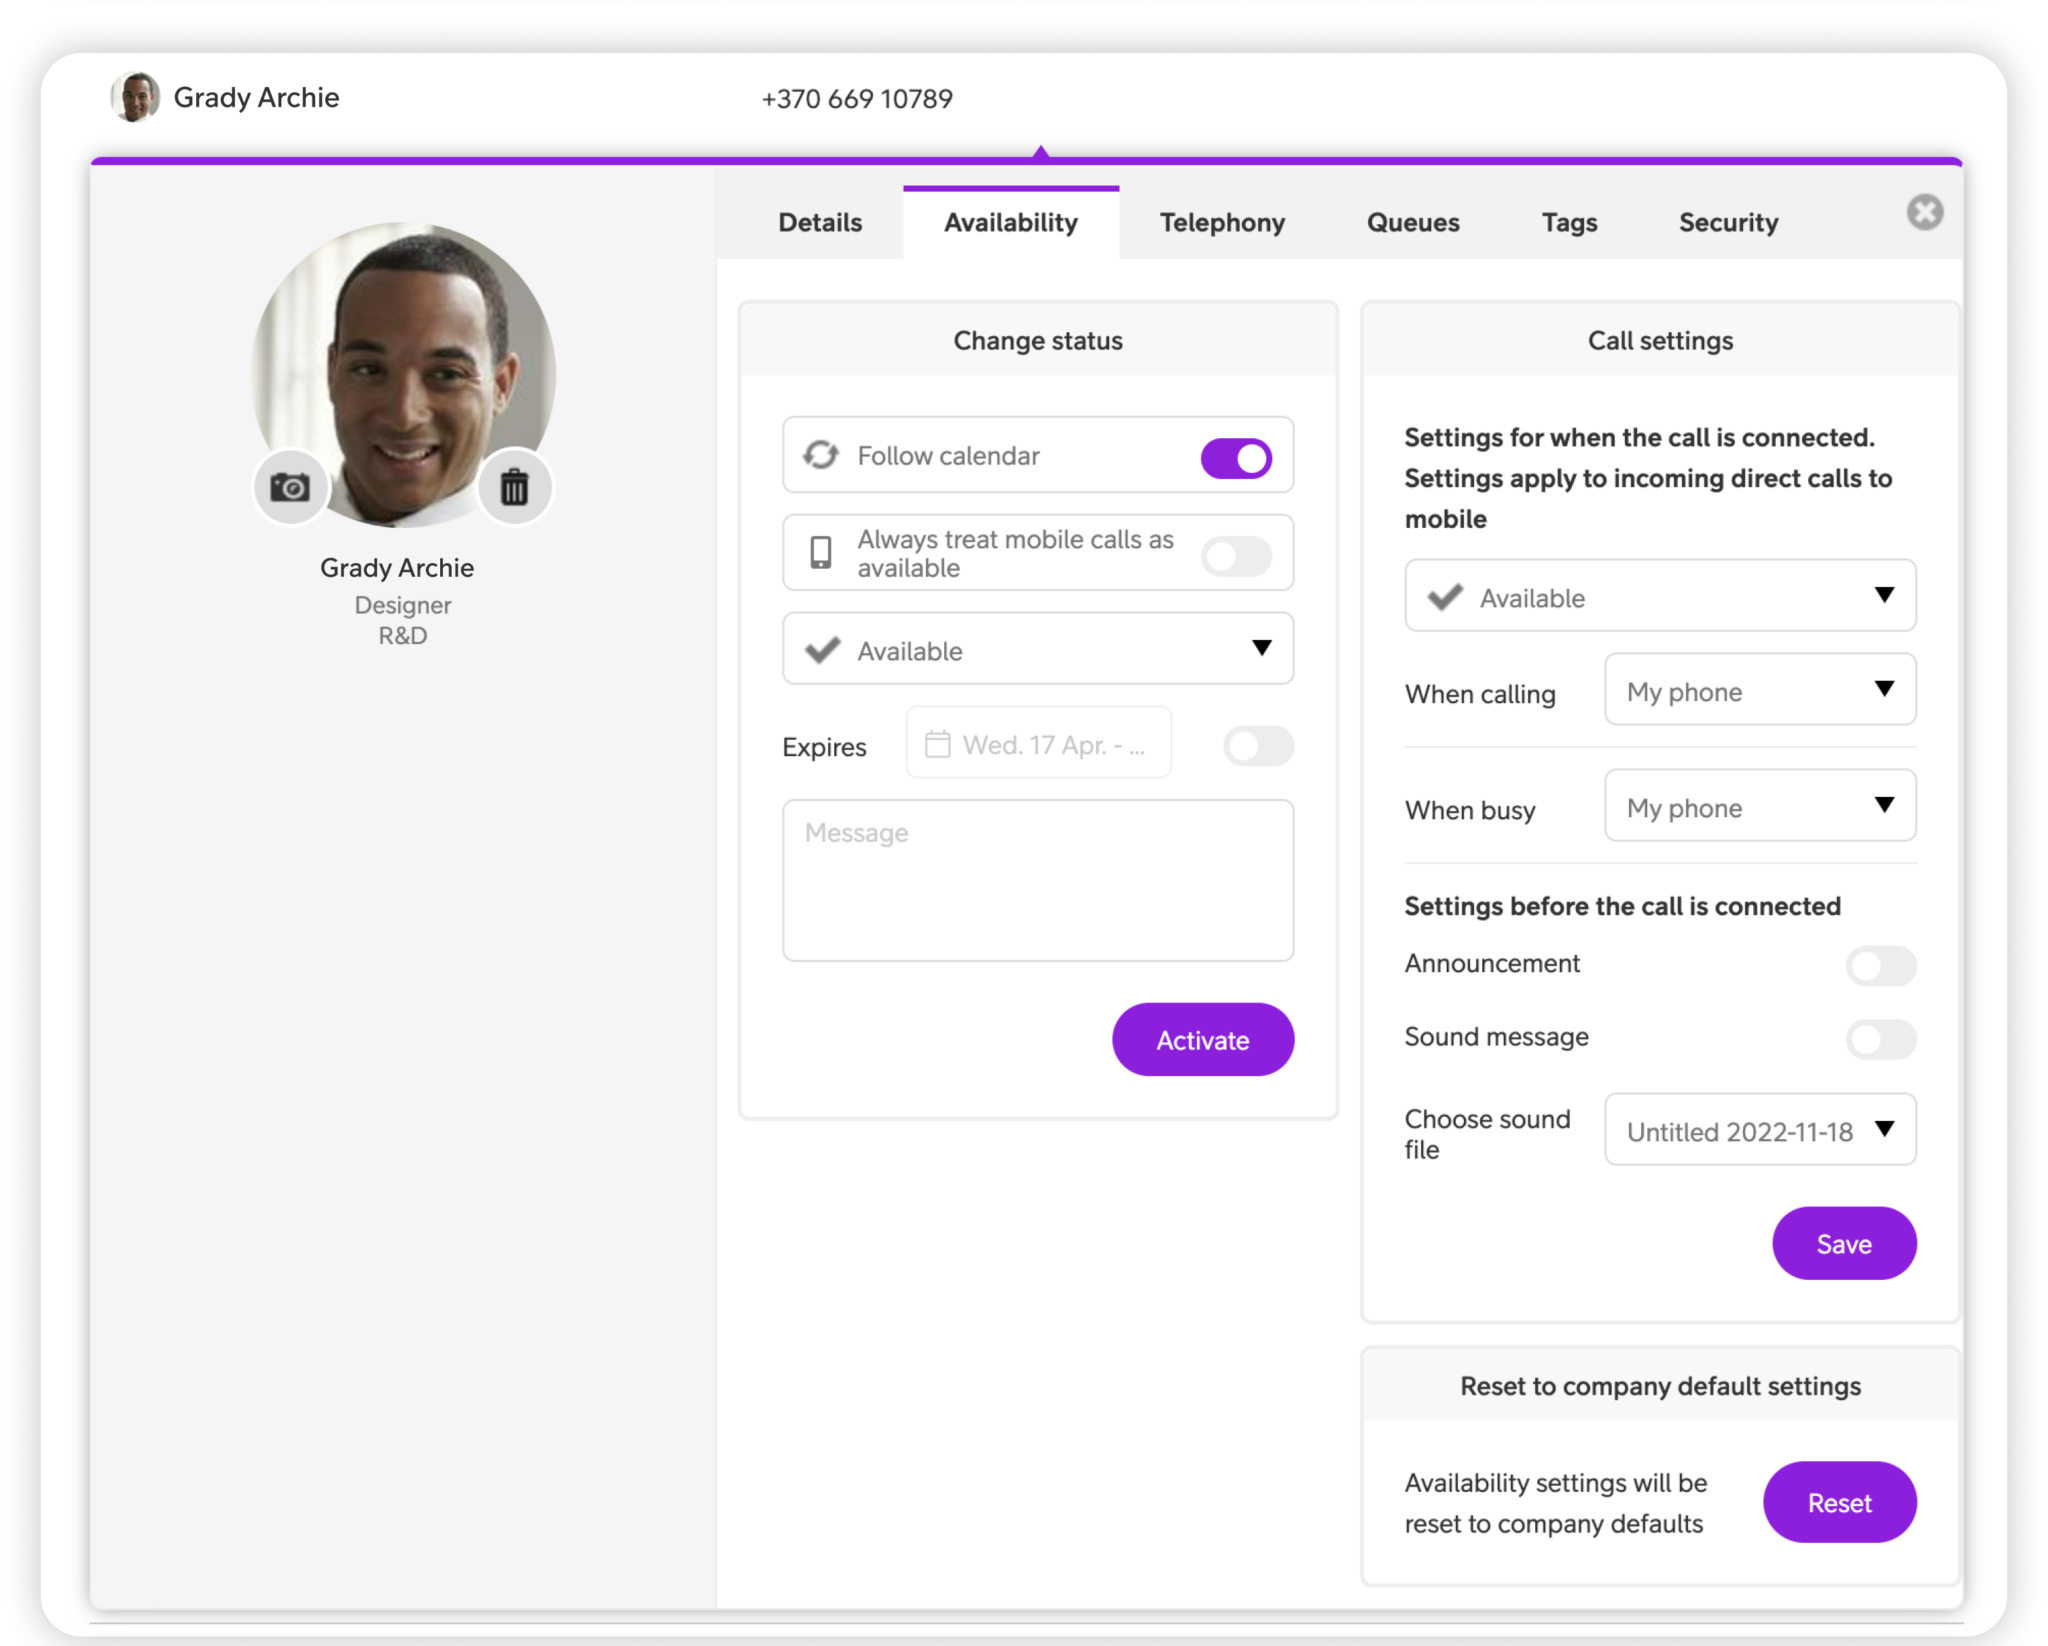This screenshot has width=2048, height=1646.
Task: Open the Security tab
Action: click(1728, 222)
